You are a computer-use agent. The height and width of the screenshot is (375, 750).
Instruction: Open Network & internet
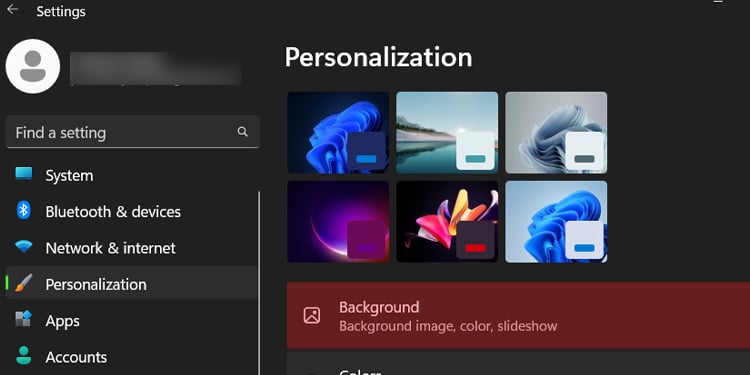pyautogui.click(x=132, y=248)
